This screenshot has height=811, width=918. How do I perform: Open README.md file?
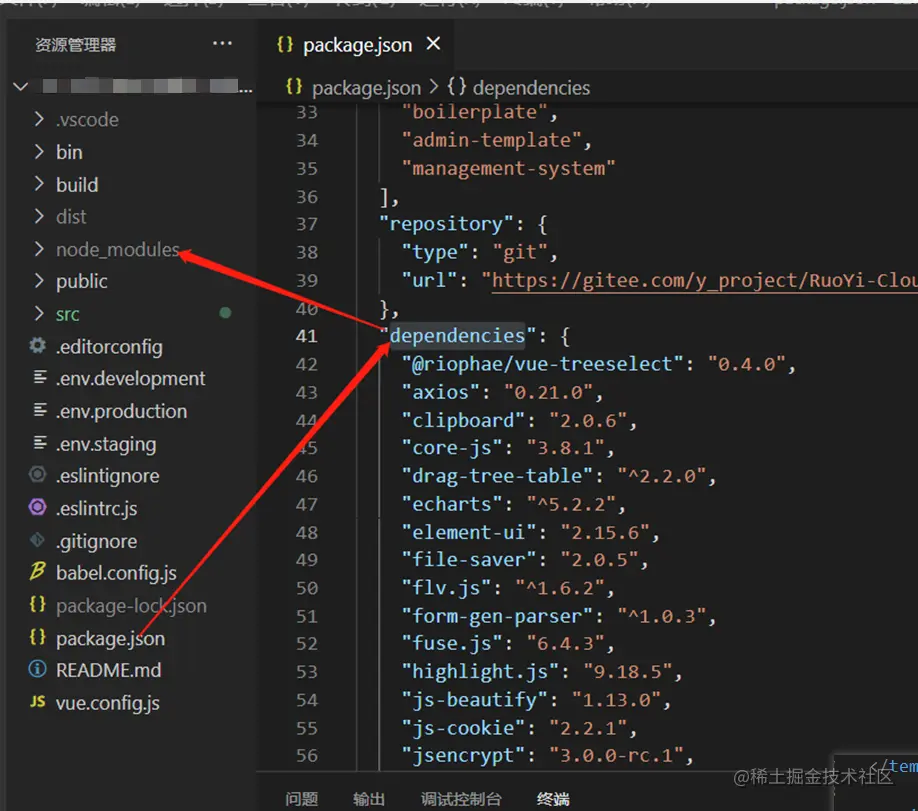point(108,670)
